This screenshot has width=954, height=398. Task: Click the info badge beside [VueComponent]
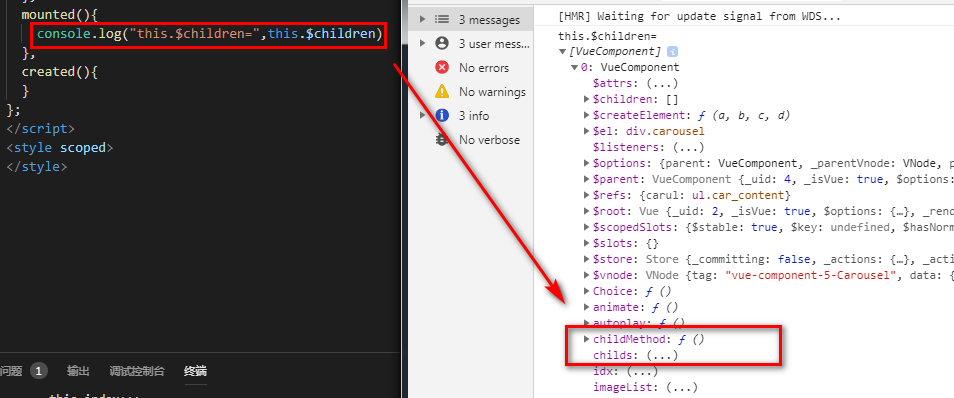(x=672, y=52)
